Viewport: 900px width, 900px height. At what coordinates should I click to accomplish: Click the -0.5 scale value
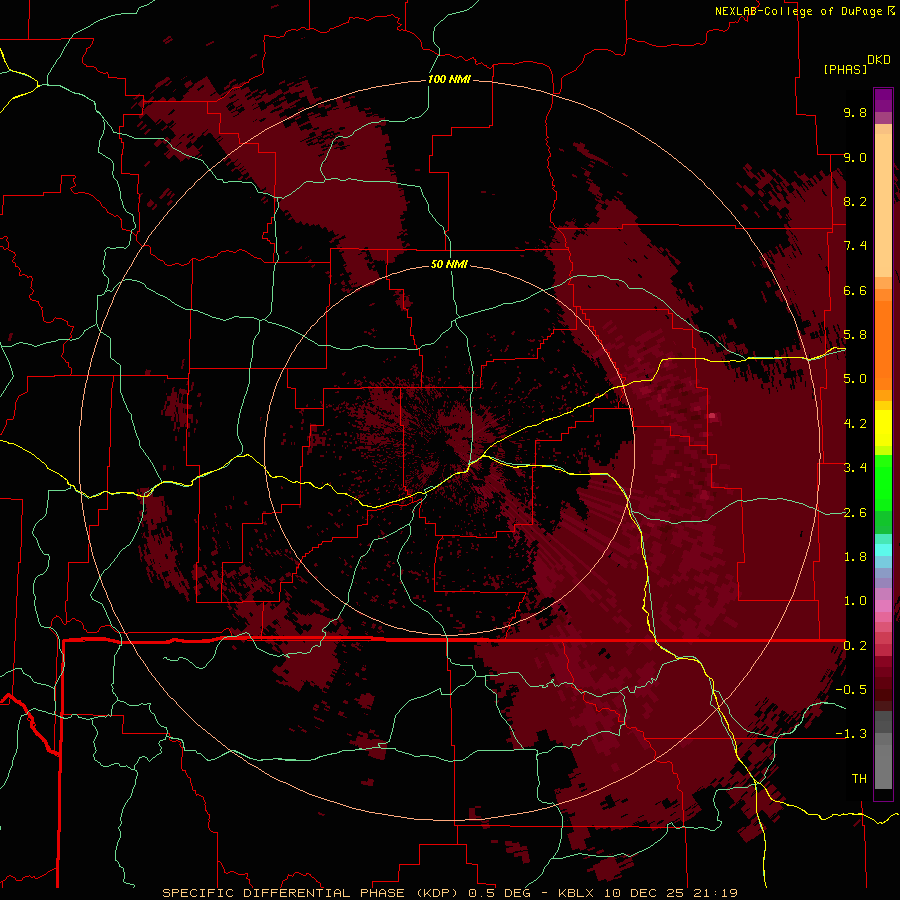point(851,690)
